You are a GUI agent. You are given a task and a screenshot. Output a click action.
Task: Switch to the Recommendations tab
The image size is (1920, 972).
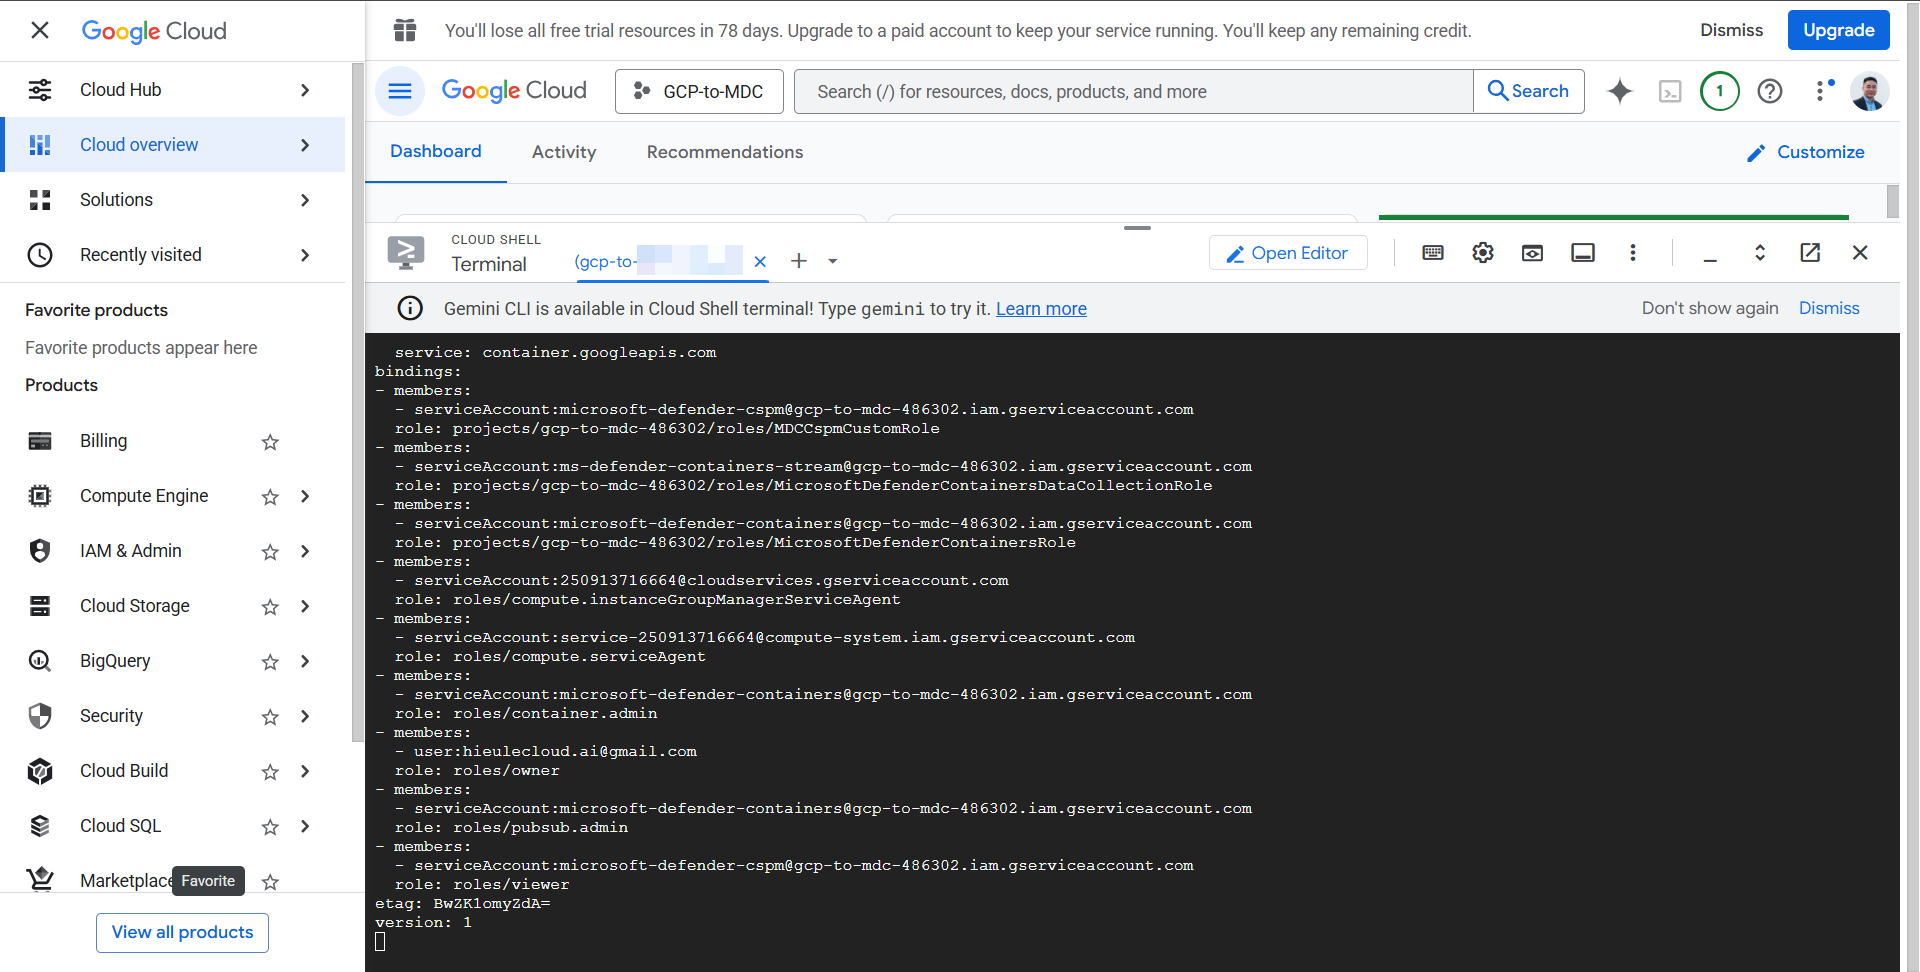[x=724, y=152]
